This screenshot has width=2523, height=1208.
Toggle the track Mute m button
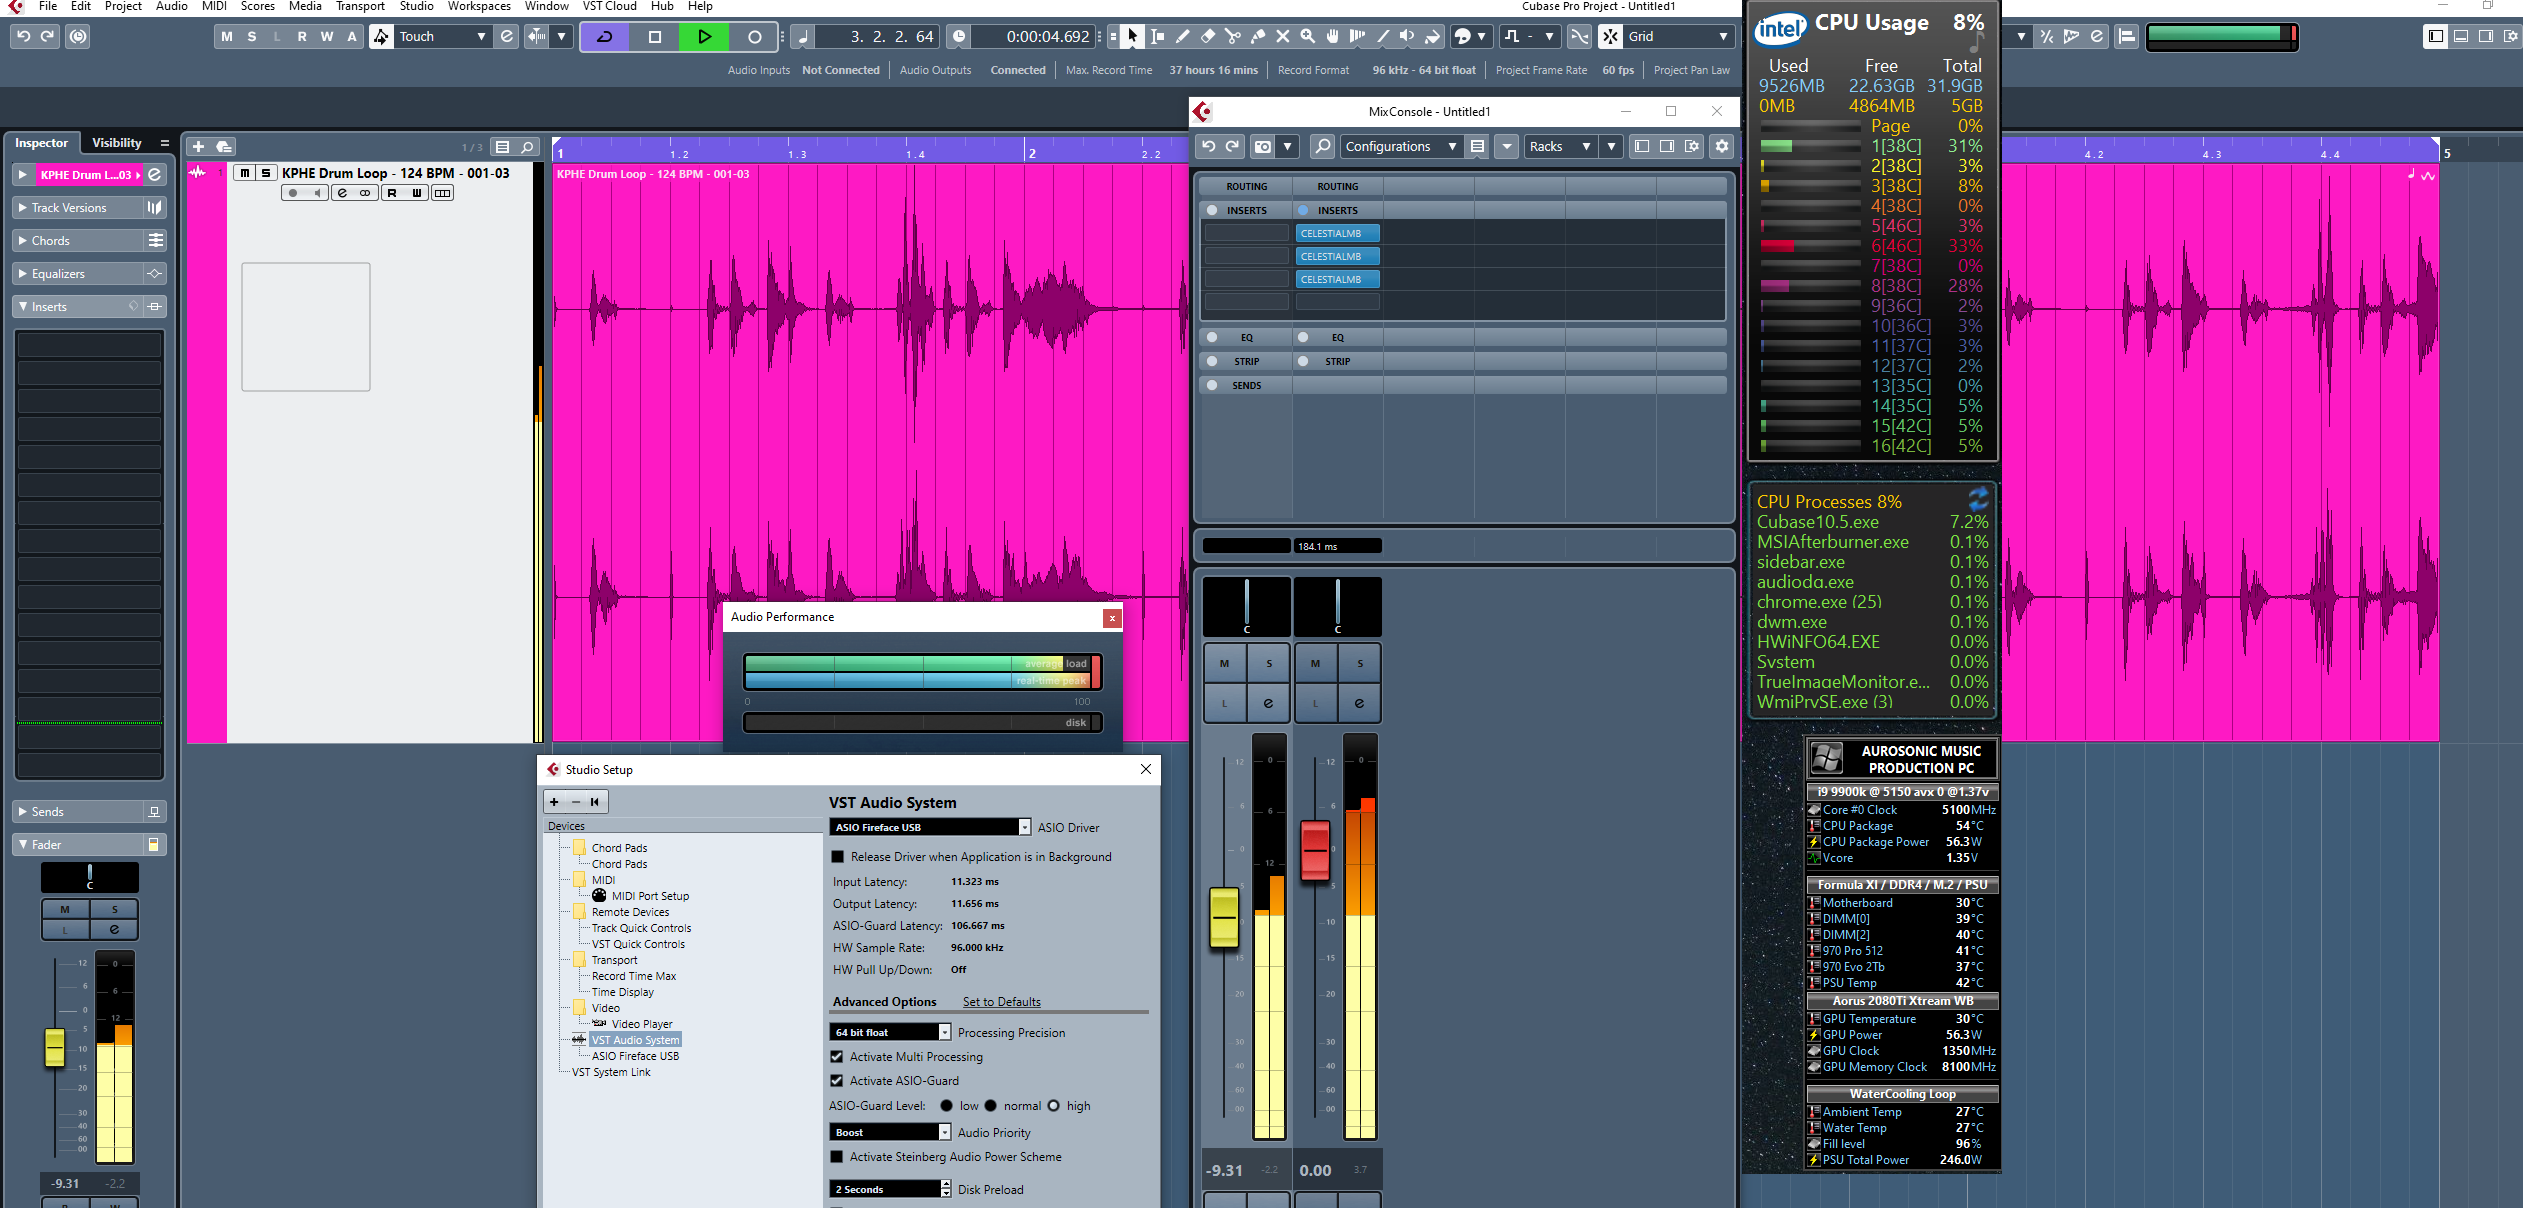pos(245,173)
